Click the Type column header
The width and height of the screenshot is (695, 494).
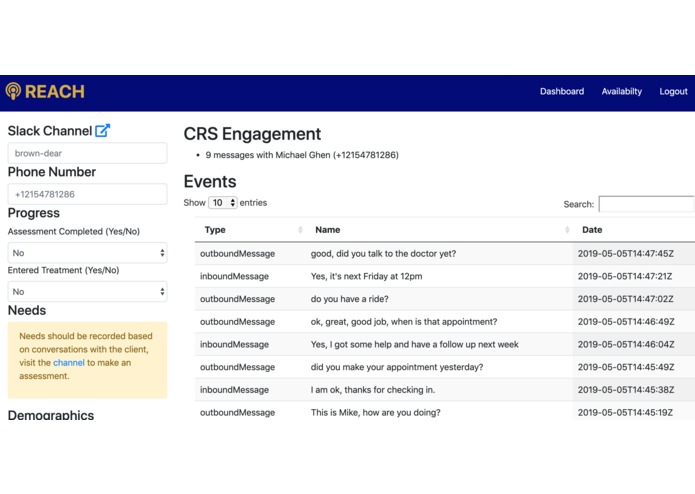tap(250, 229)
